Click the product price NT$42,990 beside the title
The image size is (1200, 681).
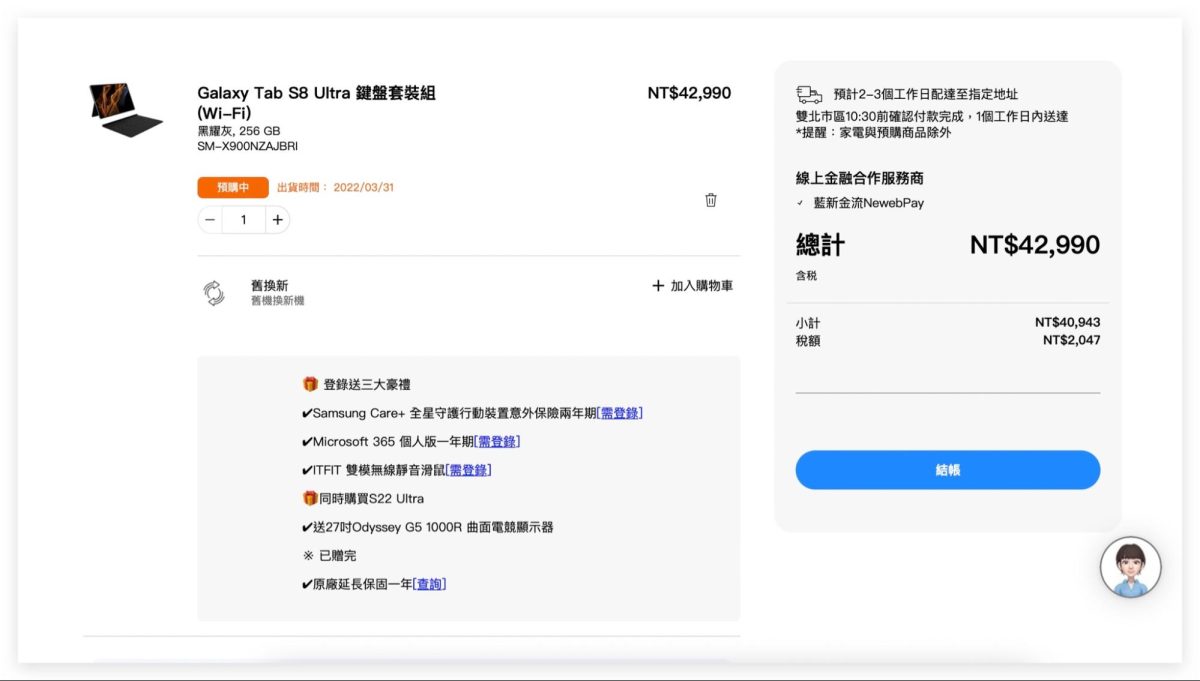(x=689, y=93)
